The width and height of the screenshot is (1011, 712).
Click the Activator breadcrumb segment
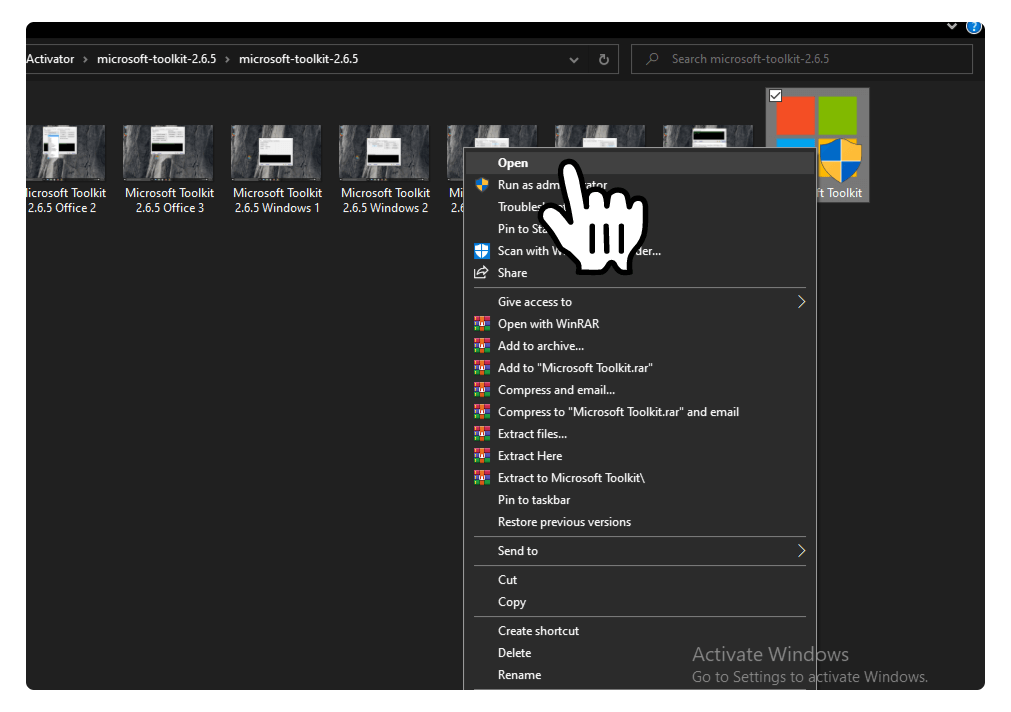(50, 59)
